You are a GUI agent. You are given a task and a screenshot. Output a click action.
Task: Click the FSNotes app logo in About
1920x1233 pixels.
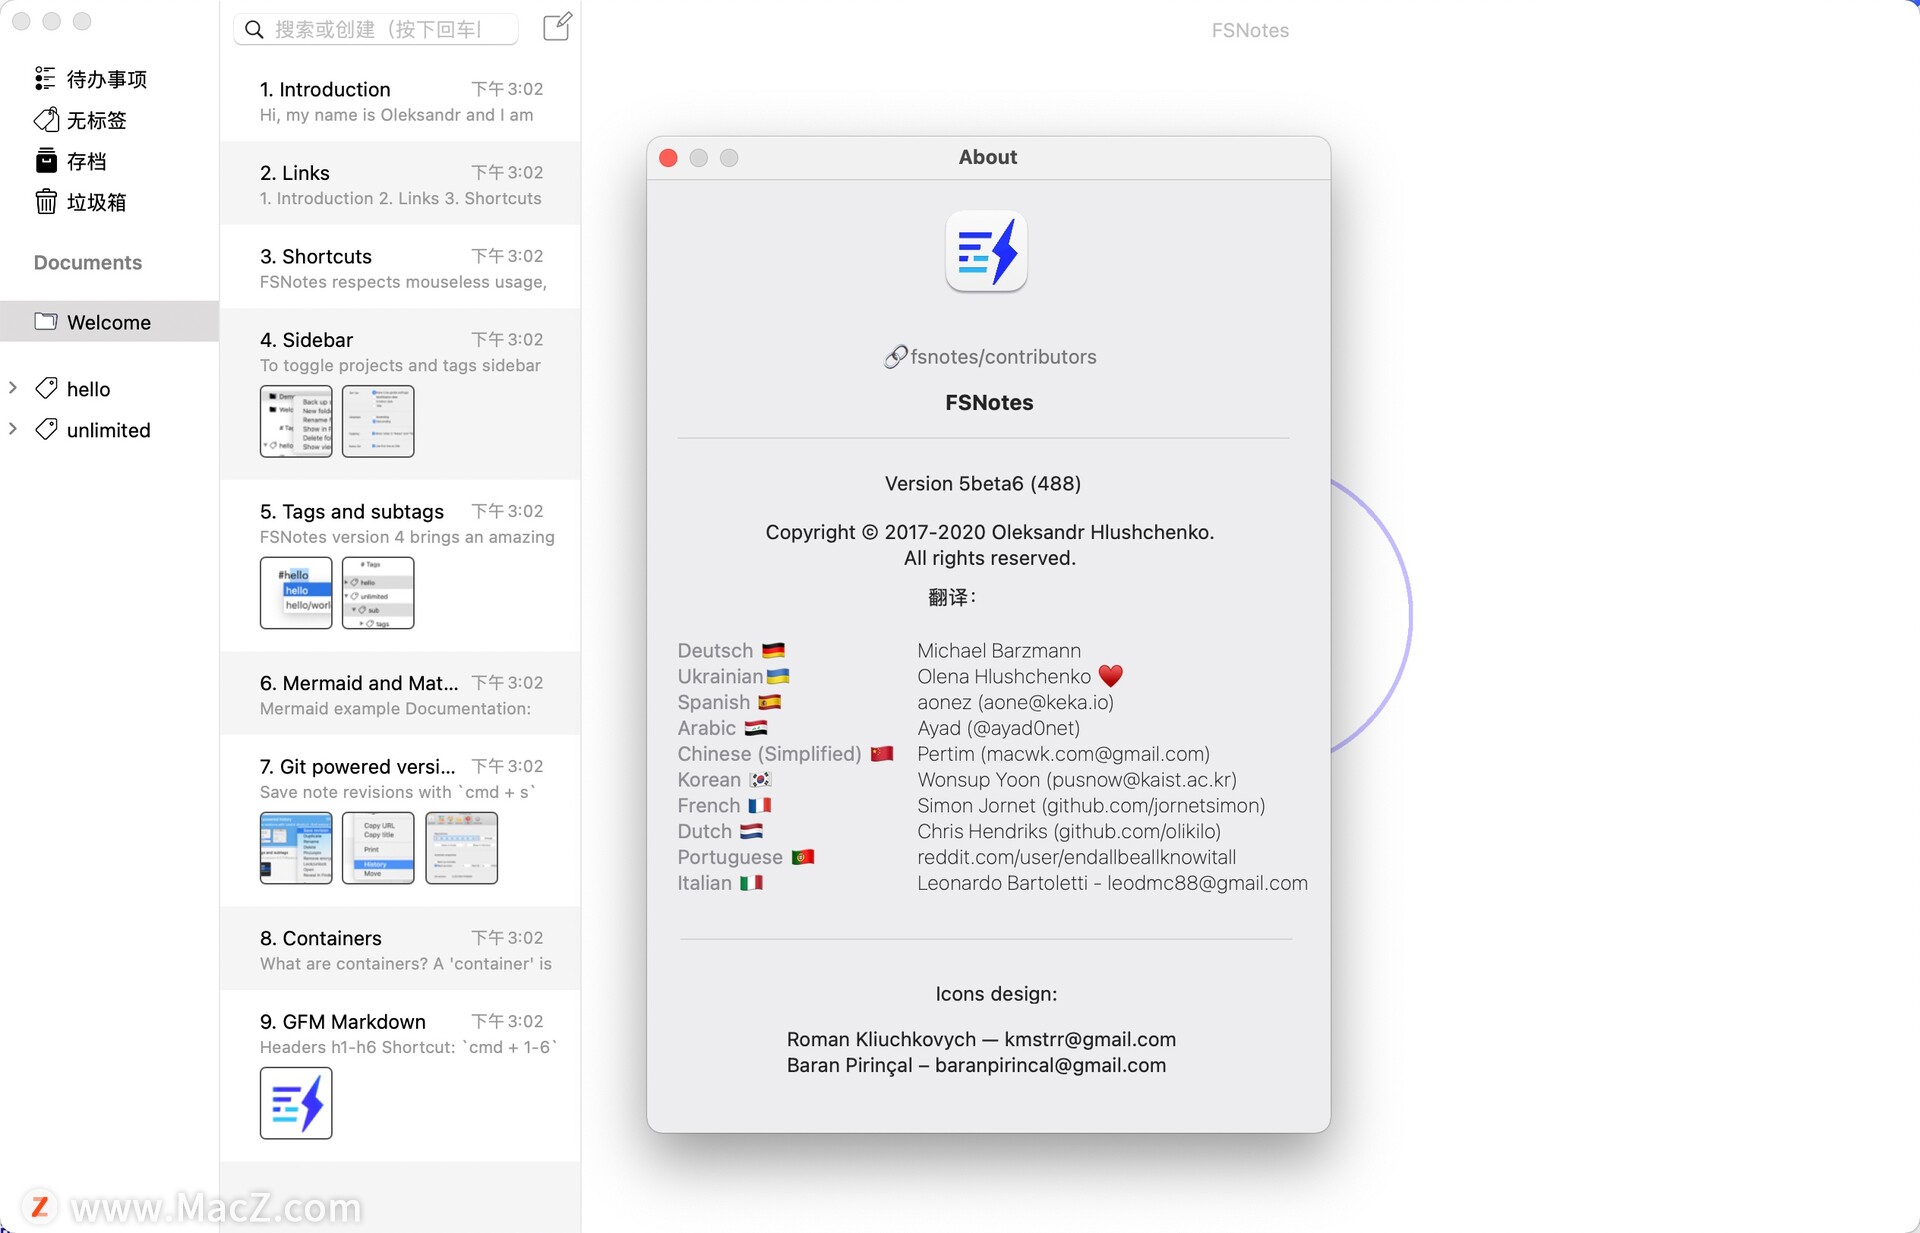click(x=986, y=251)
